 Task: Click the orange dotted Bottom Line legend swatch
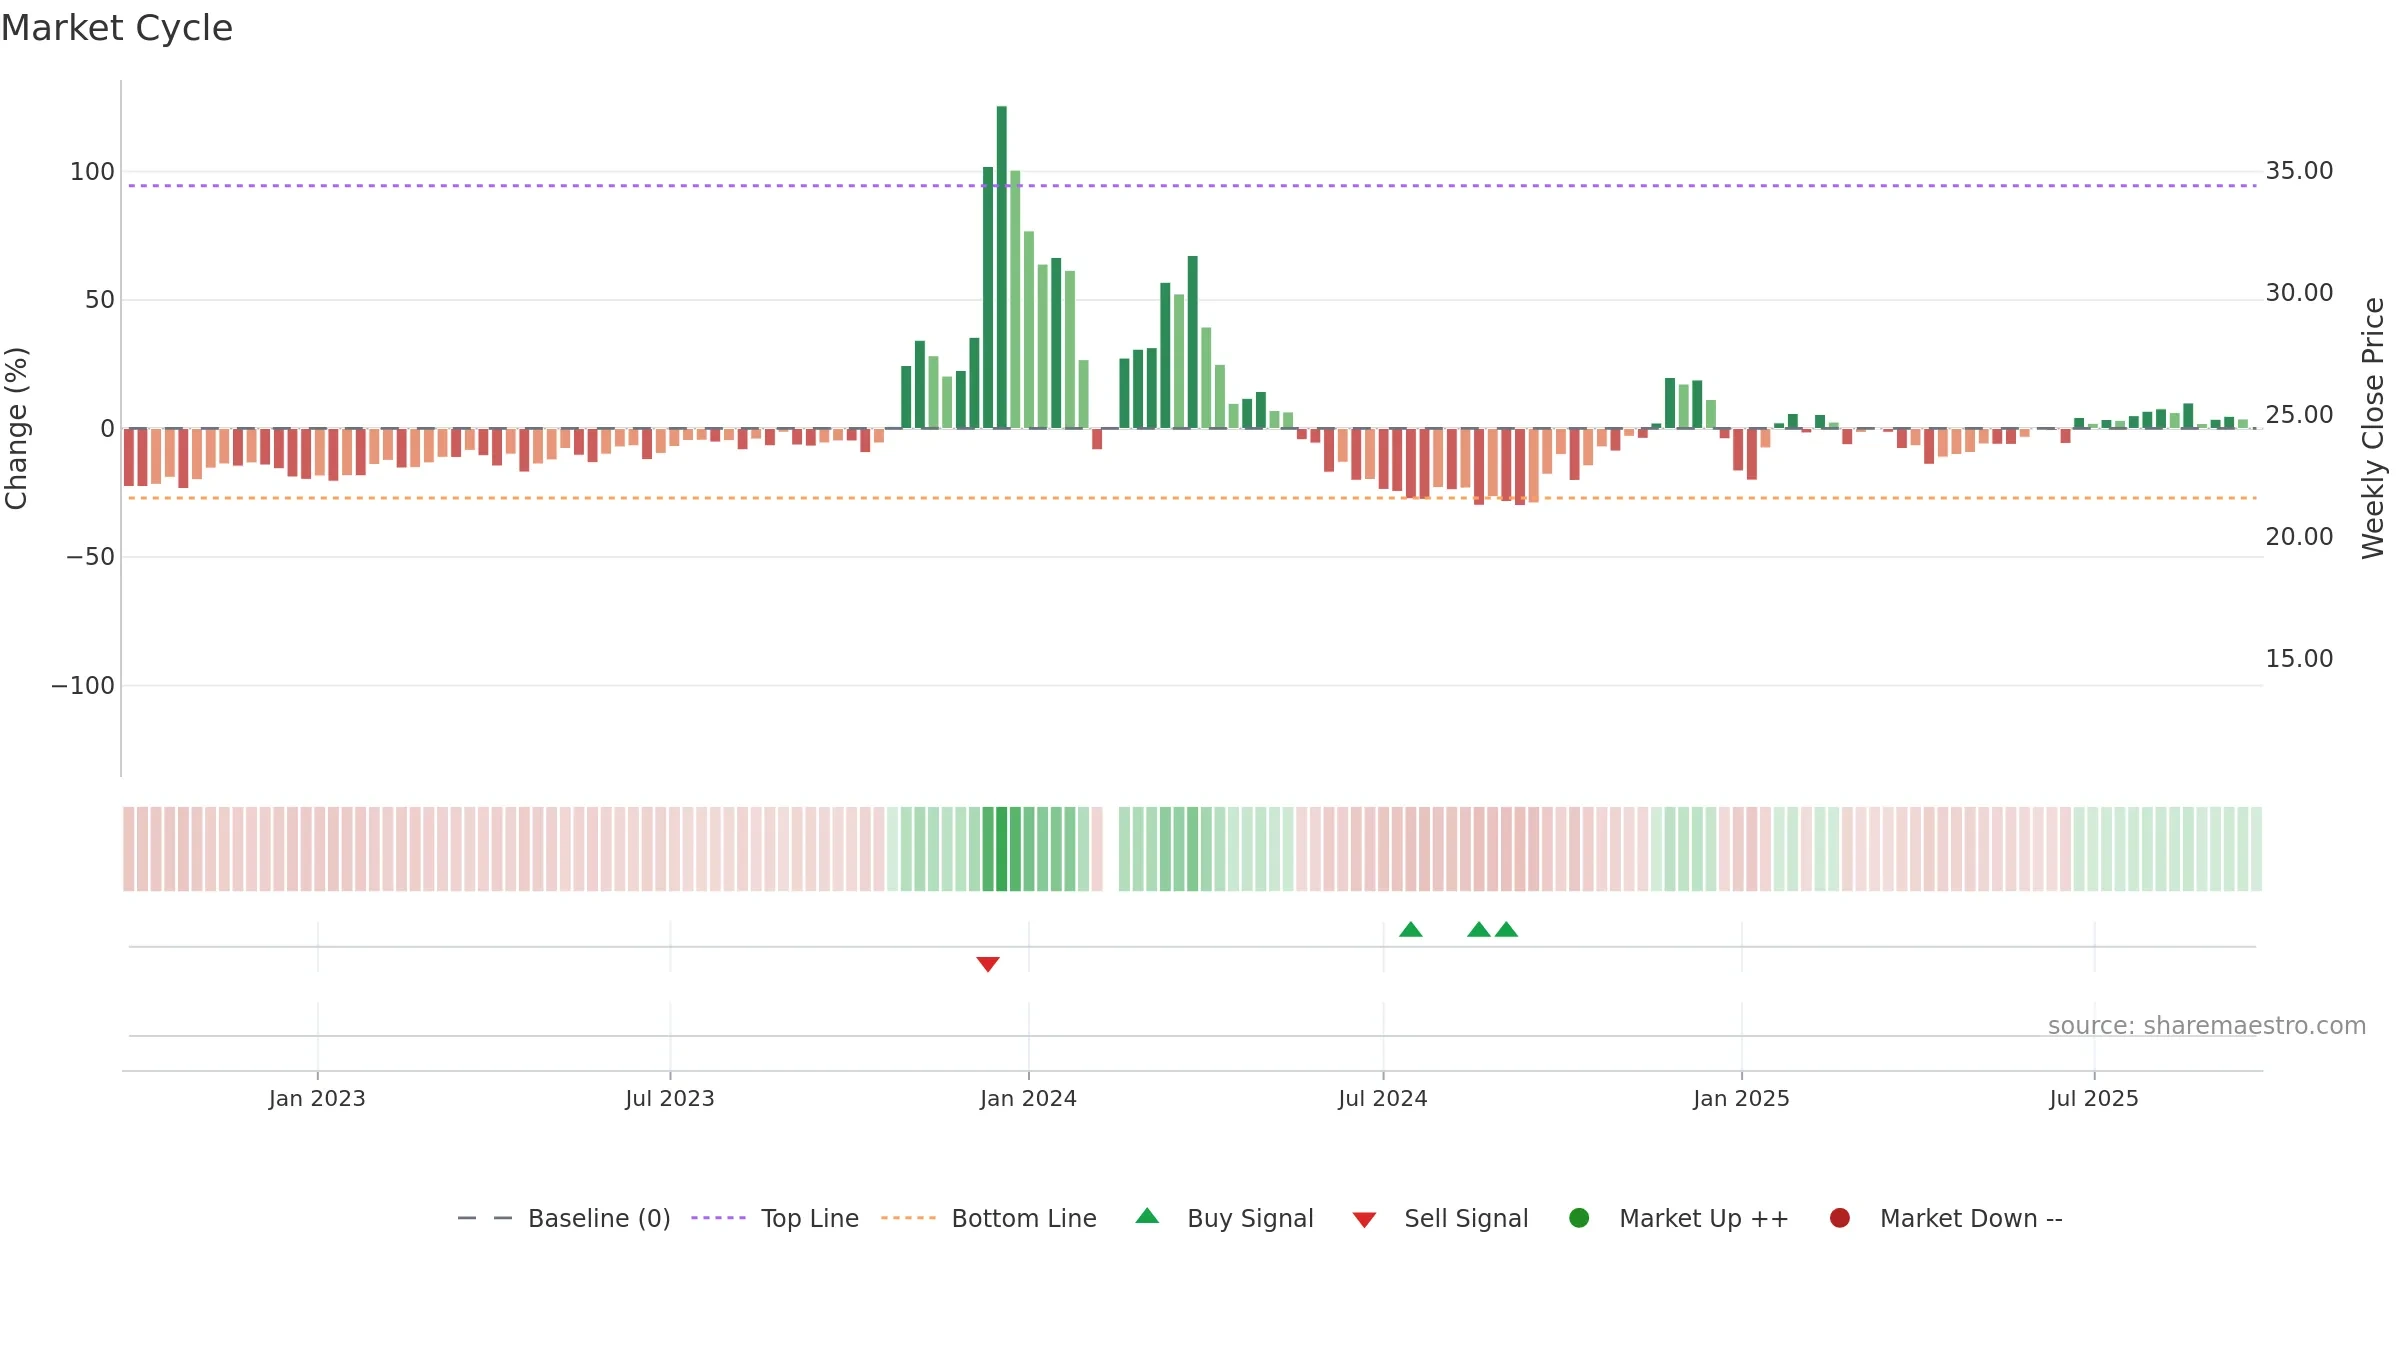pyautogui.click(x=908, y=1218)
